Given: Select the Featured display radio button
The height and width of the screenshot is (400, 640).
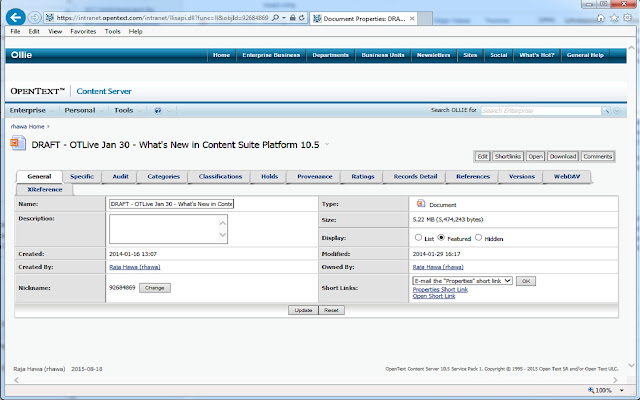Looking at the screenshot, I should coord(441,237).
